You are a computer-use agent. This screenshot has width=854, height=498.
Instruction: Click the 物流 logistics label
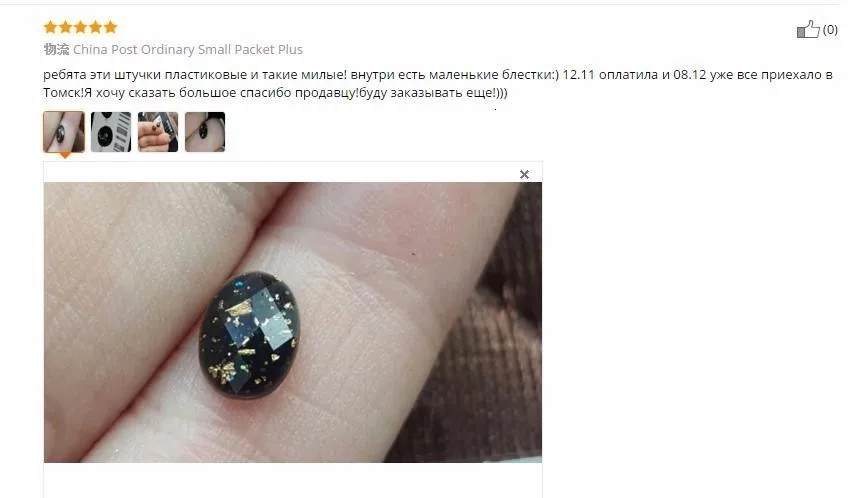tap(56, 50)
